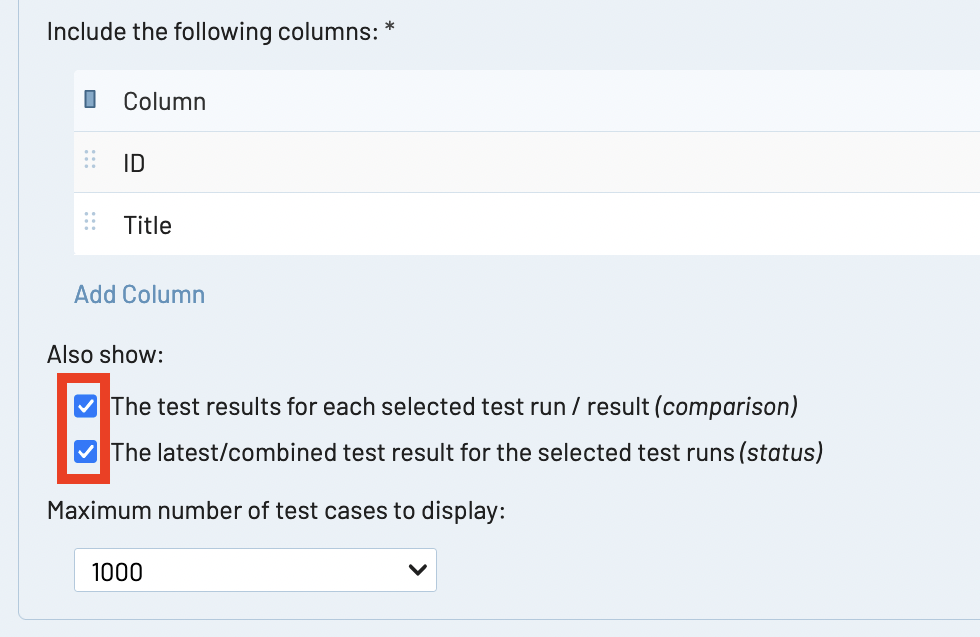Select the Title column row
Viewport: 980px width, 637px height.
tap(500, 224)
